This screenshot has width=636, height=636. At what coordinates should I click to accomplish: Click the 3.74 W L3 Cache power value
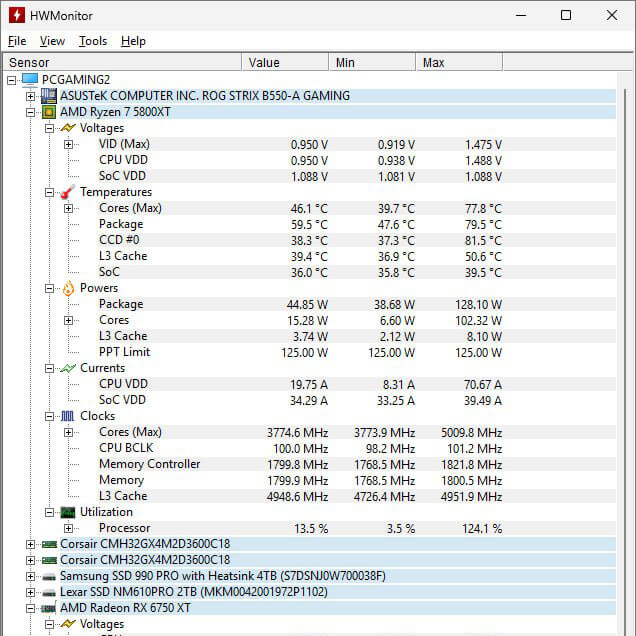click(310, 337)
